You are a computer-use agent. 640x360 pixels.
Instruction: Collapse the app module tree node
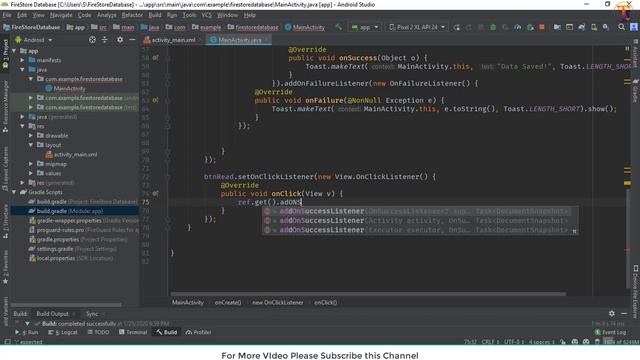click(14, 51)
